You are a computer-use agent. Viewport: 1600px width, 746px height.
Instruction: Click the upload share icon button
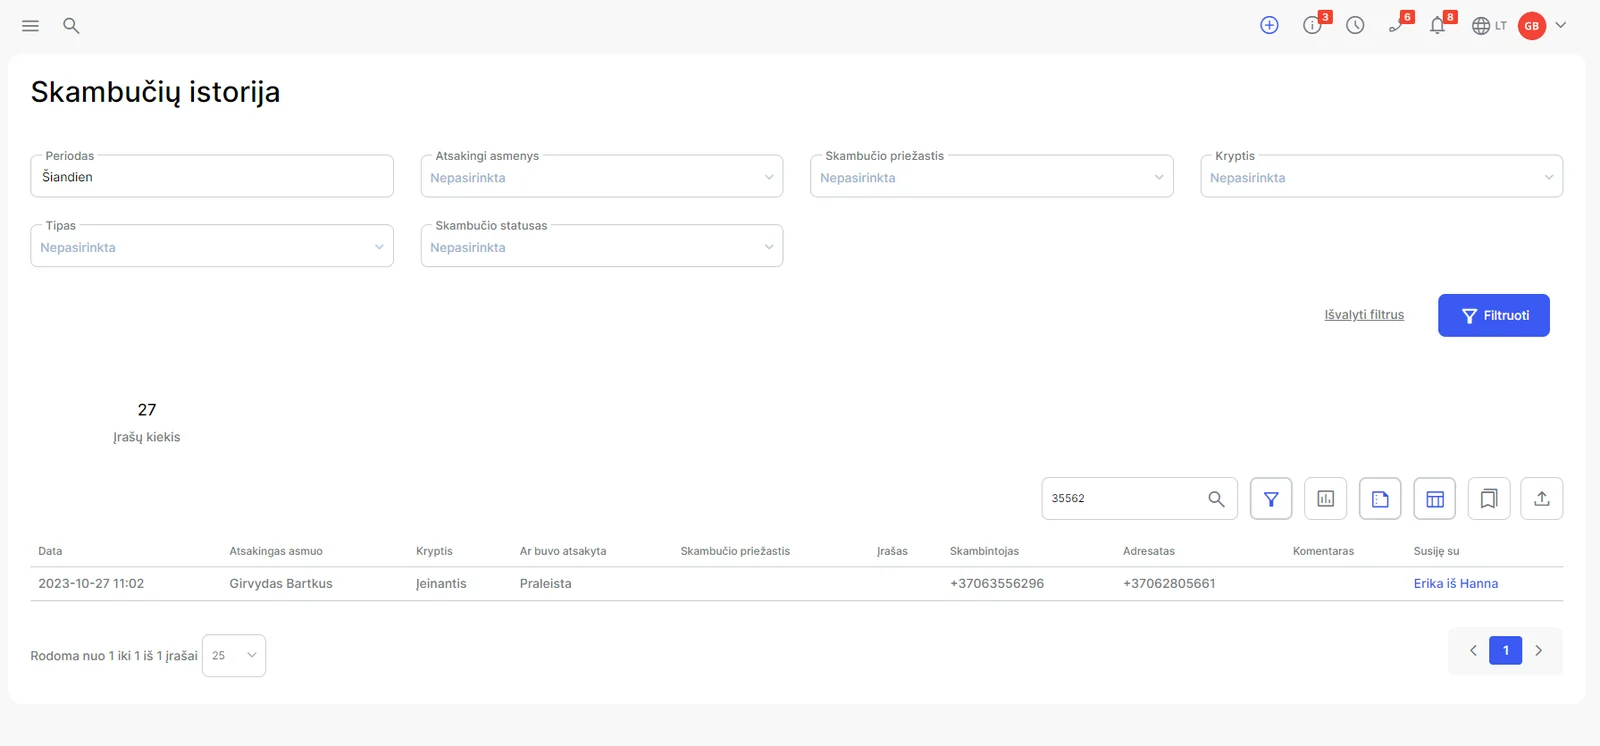(1542, 499)
